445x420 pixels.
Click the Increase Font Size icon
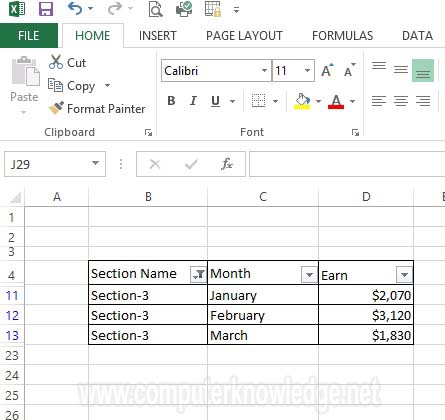[x=327, y=70]
